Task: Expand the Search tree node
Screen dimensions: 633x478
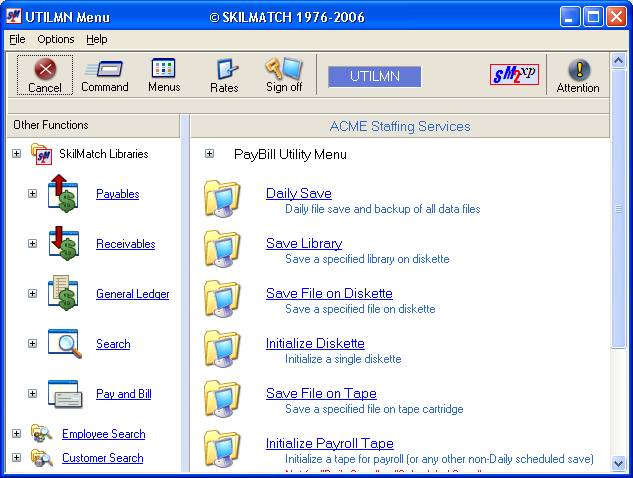Action: (x=33, y=344)
